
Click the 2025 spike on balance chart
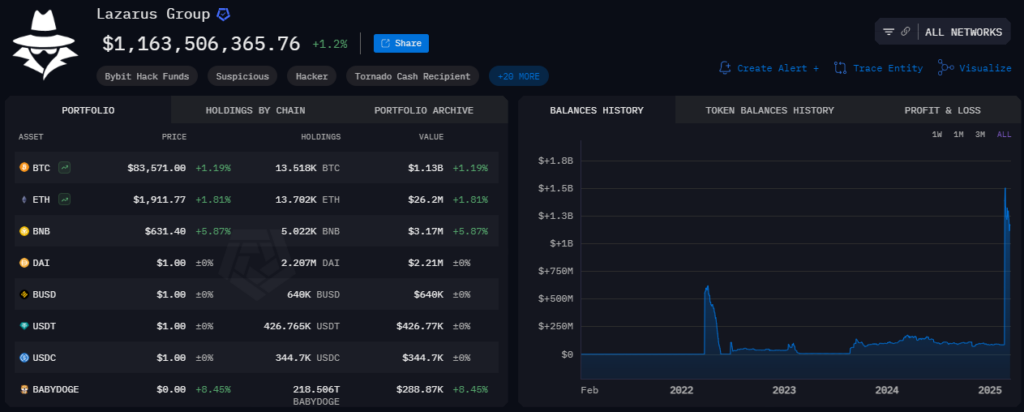1005,189
